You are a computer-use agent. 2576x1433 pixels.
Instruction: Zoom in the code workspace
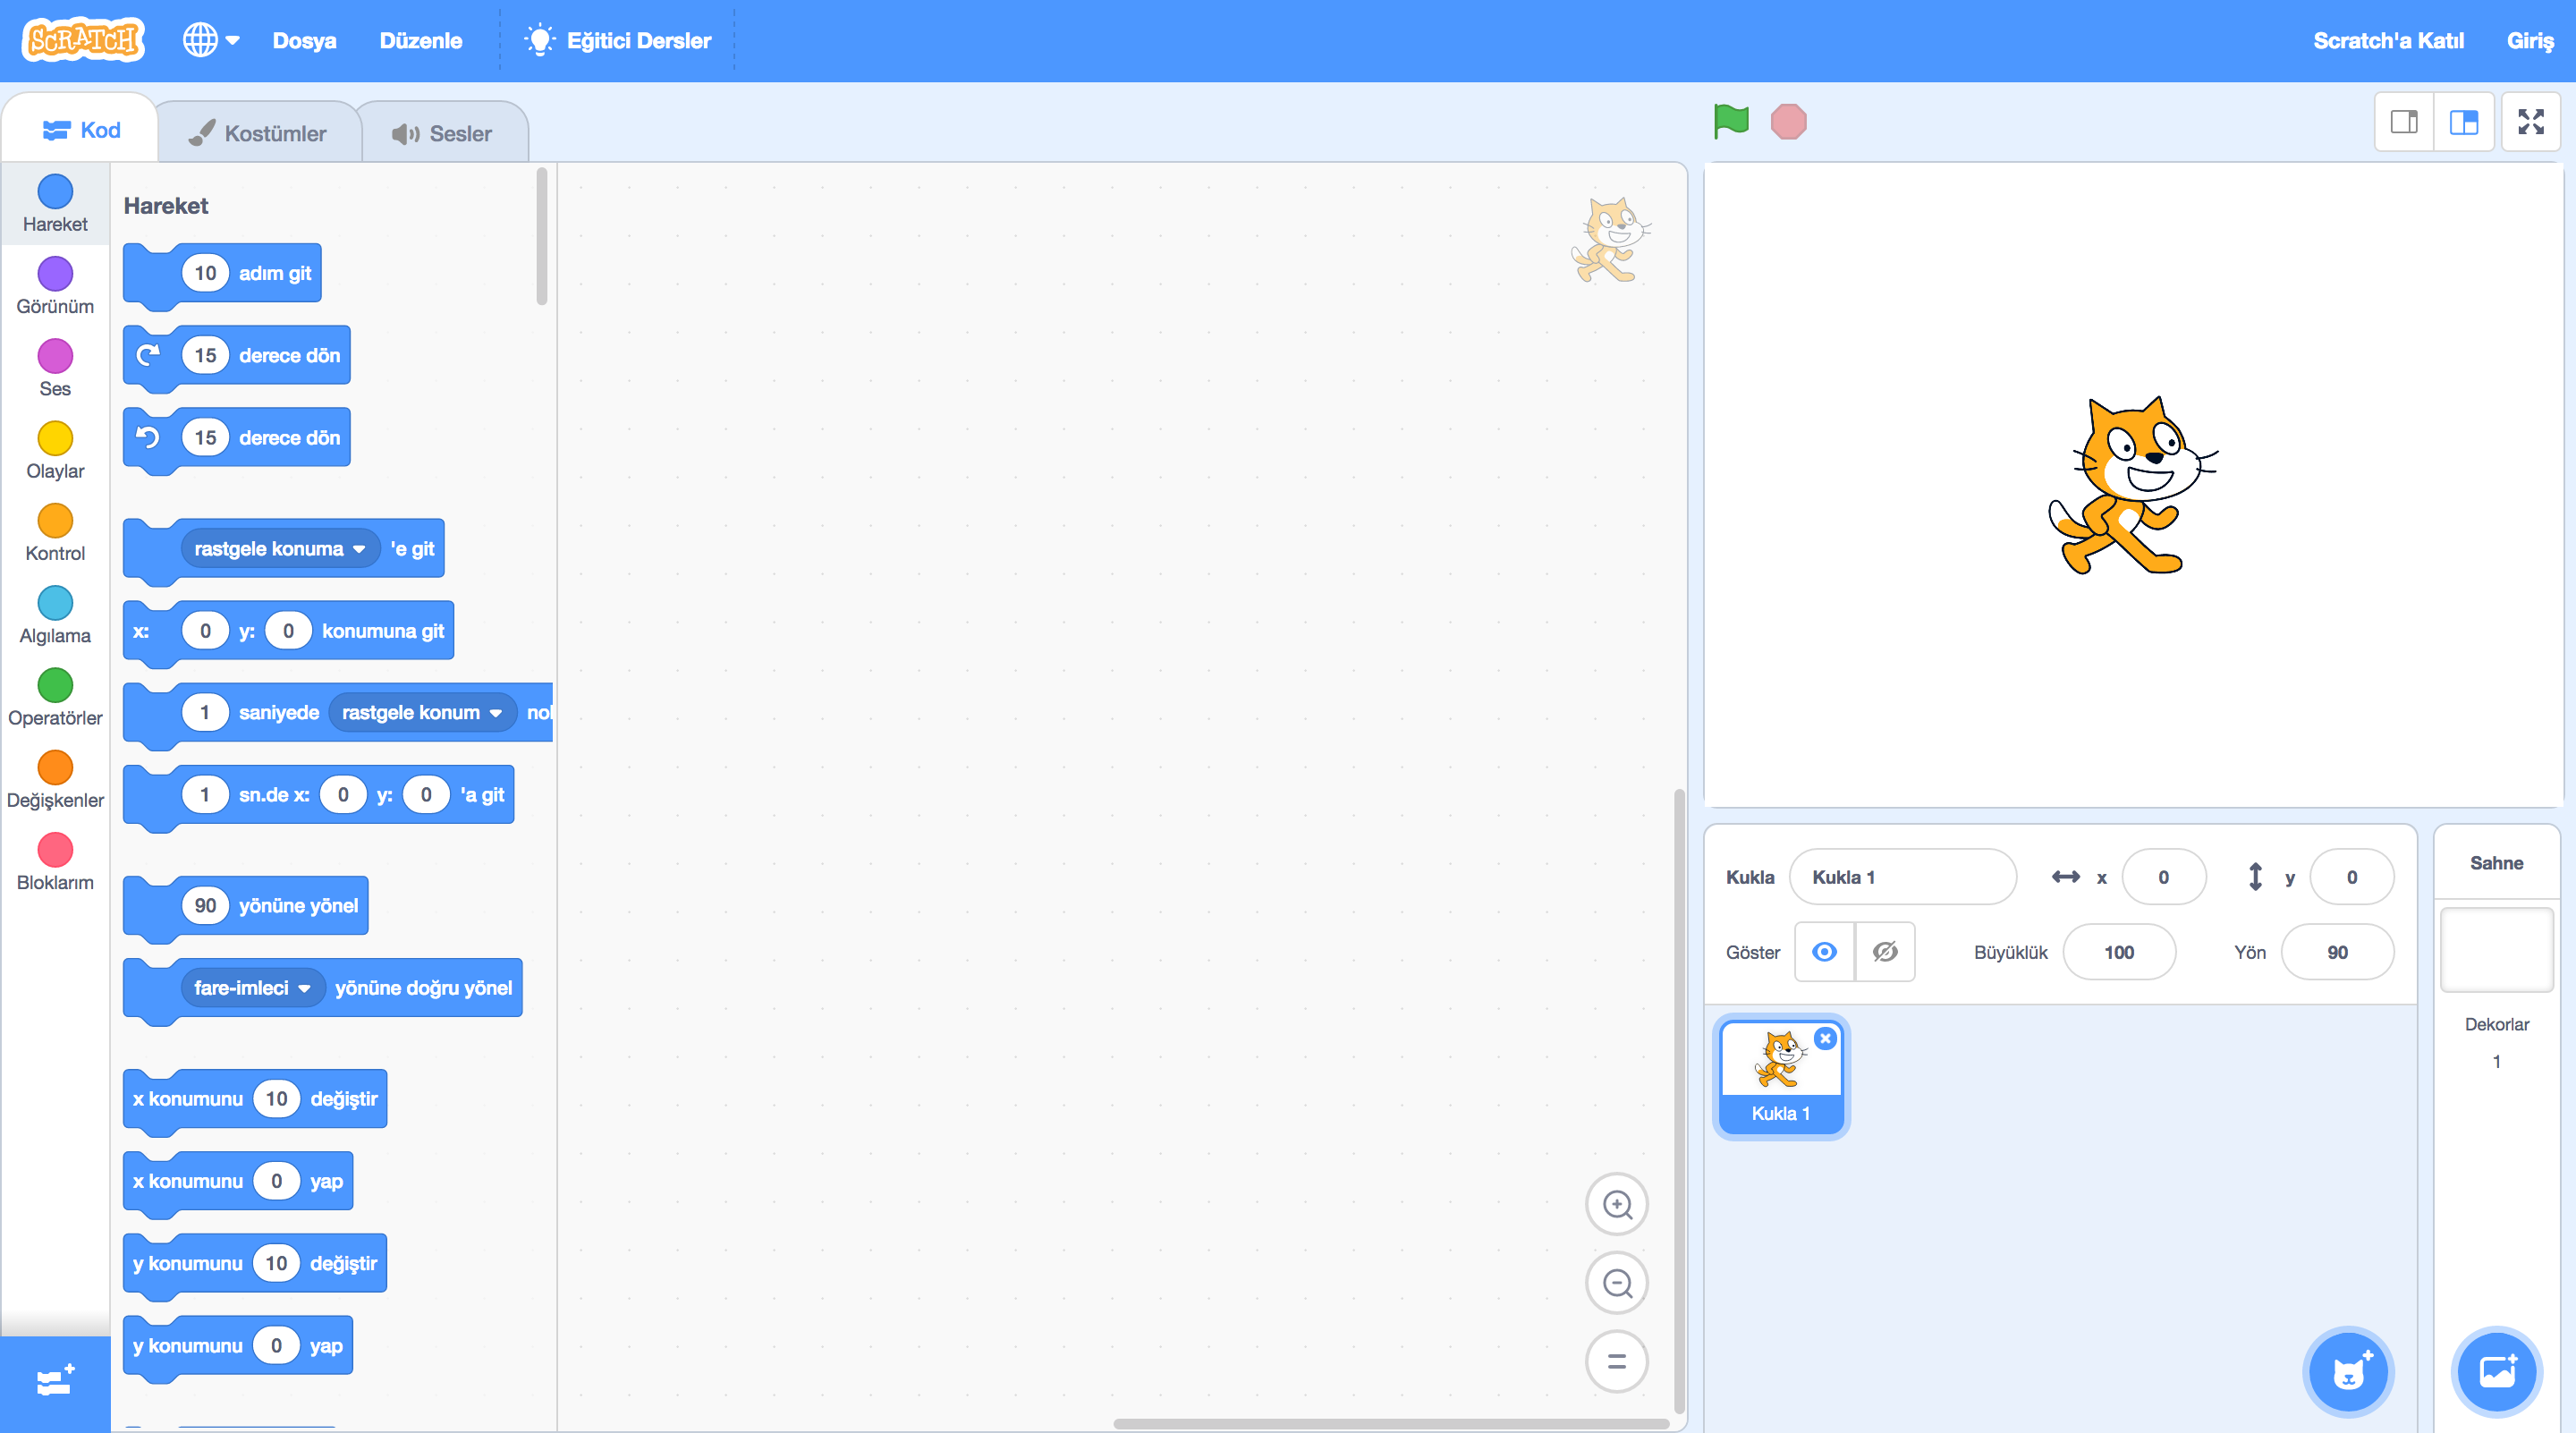1616,1204
